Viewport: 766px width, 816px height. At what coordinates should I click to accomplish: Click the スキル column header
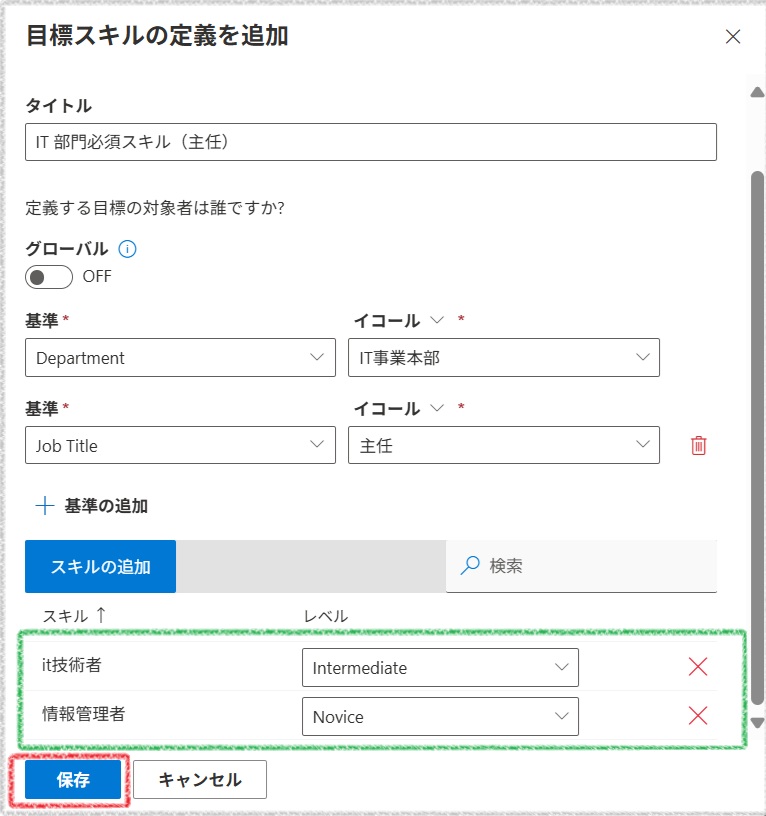[65, 616]
